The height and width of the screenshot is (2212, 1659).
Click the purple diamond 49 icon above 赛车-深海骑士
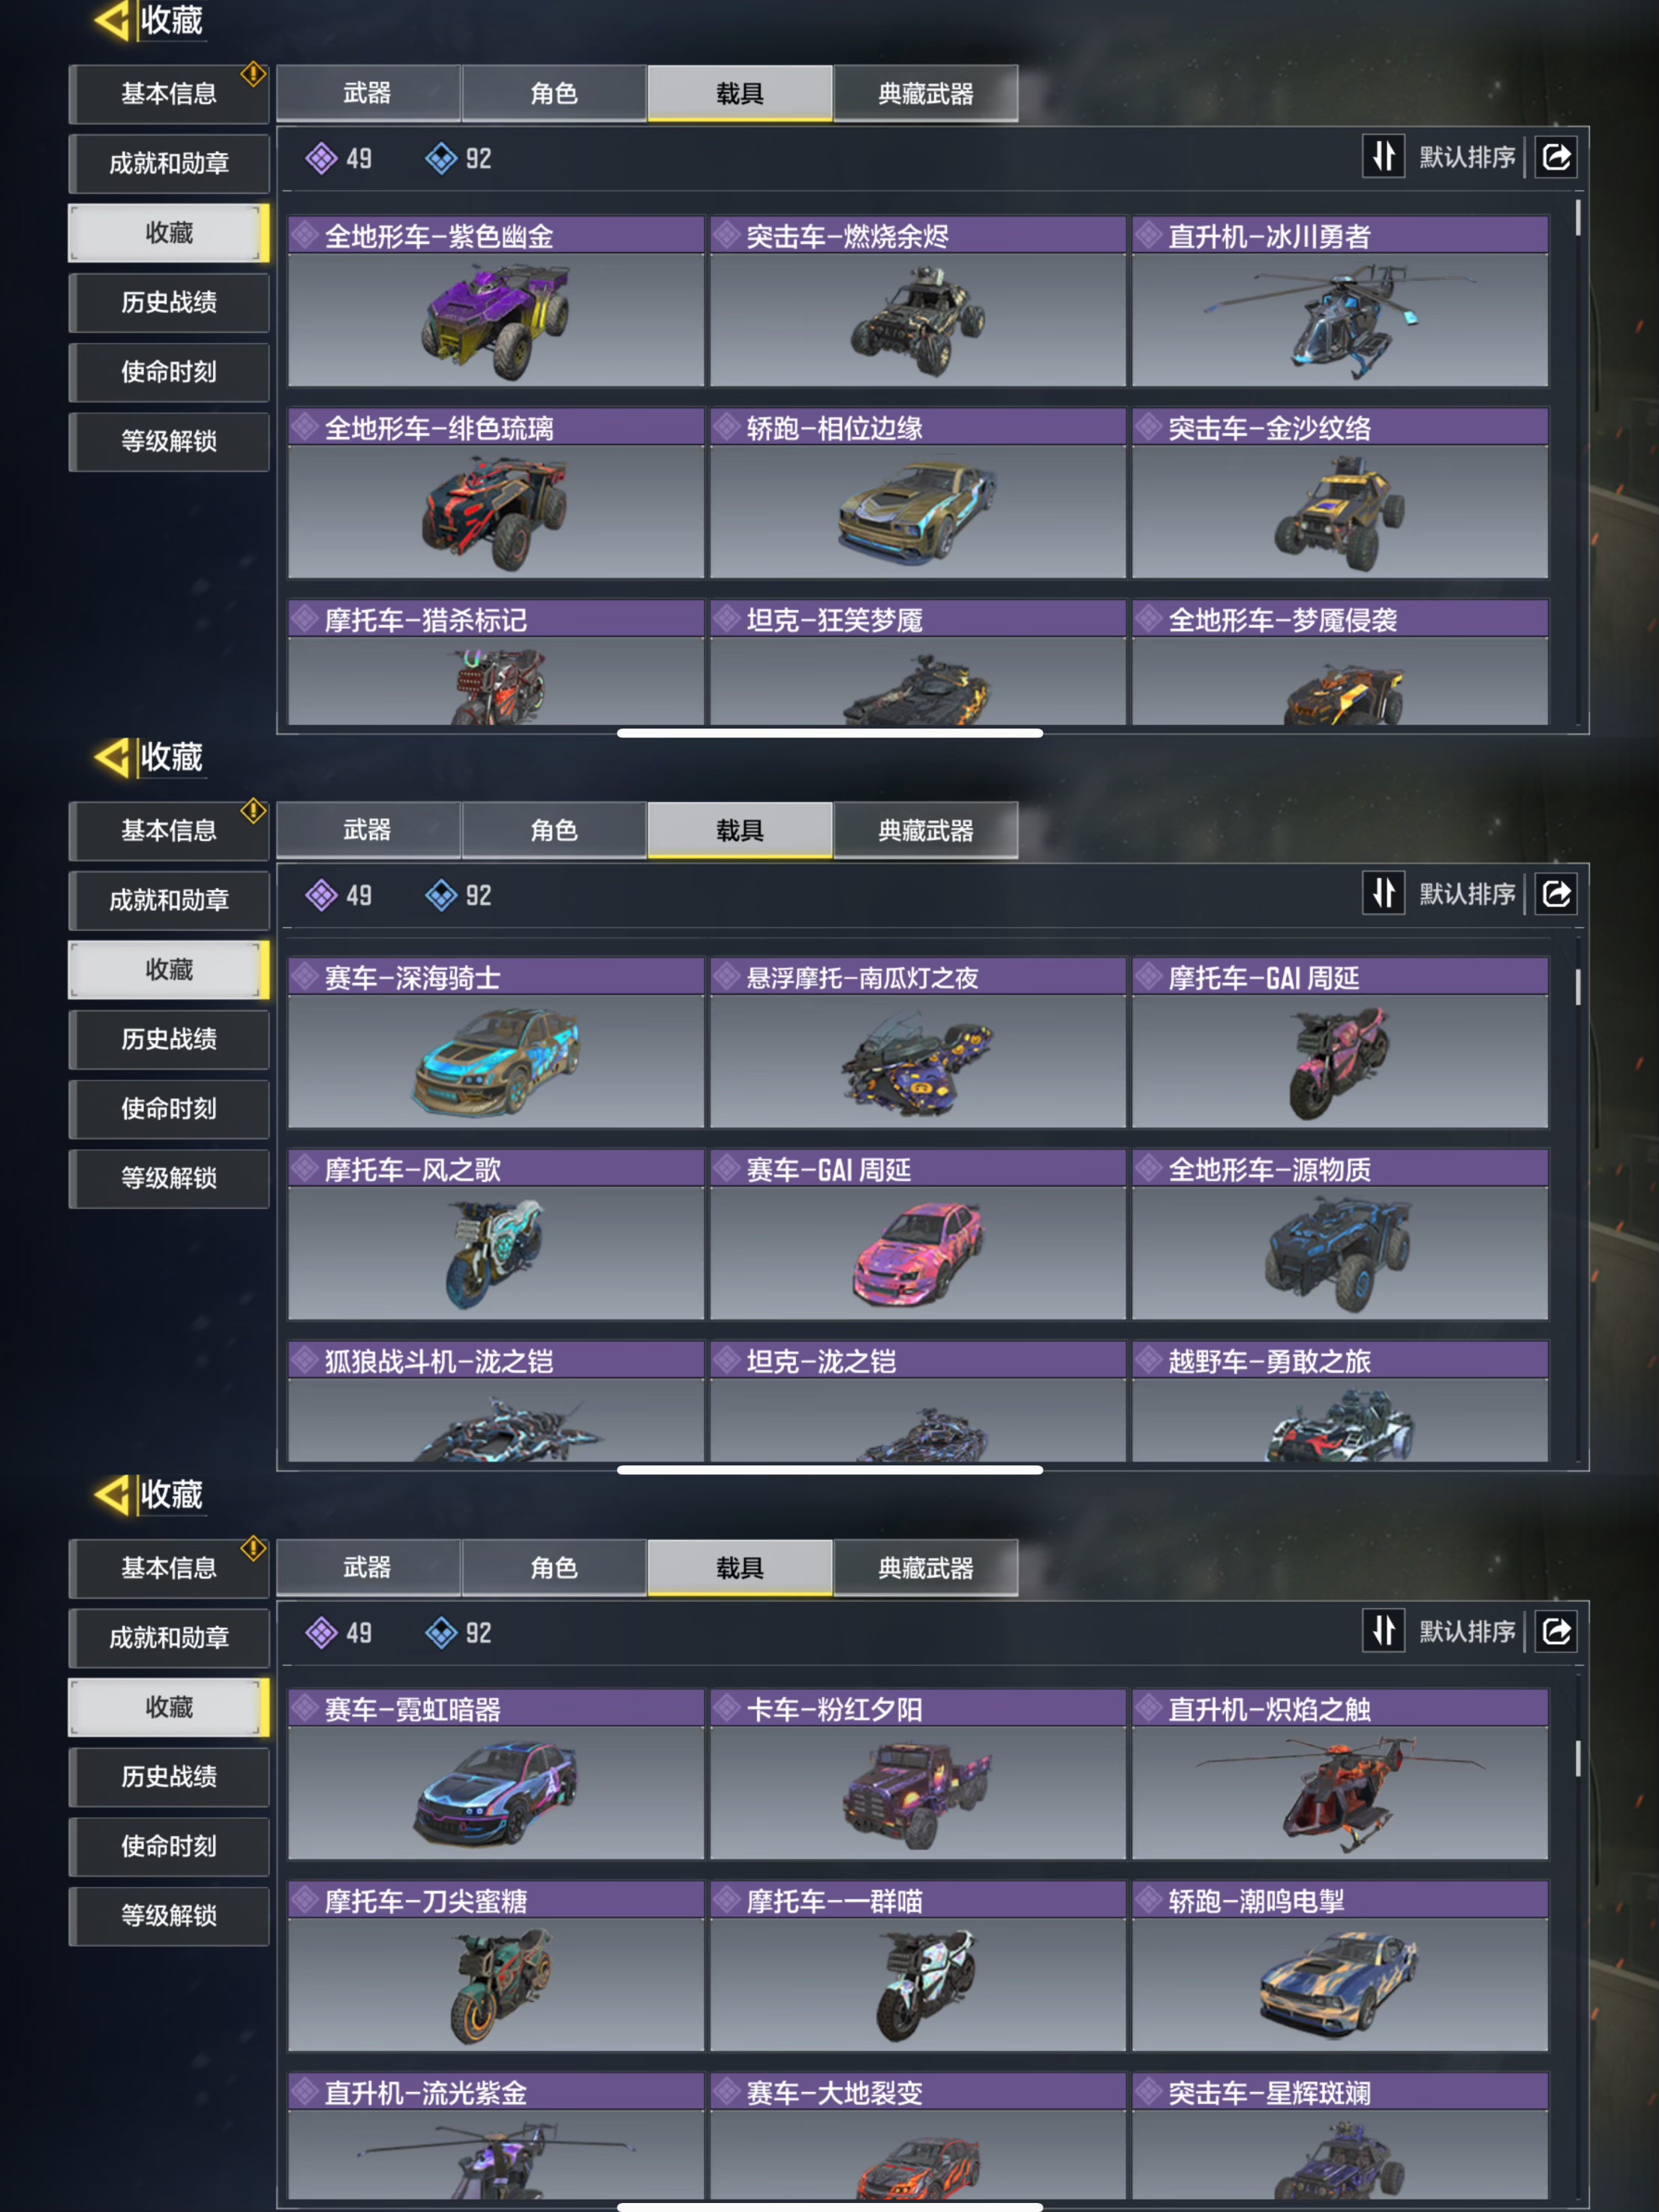point(321,895)
